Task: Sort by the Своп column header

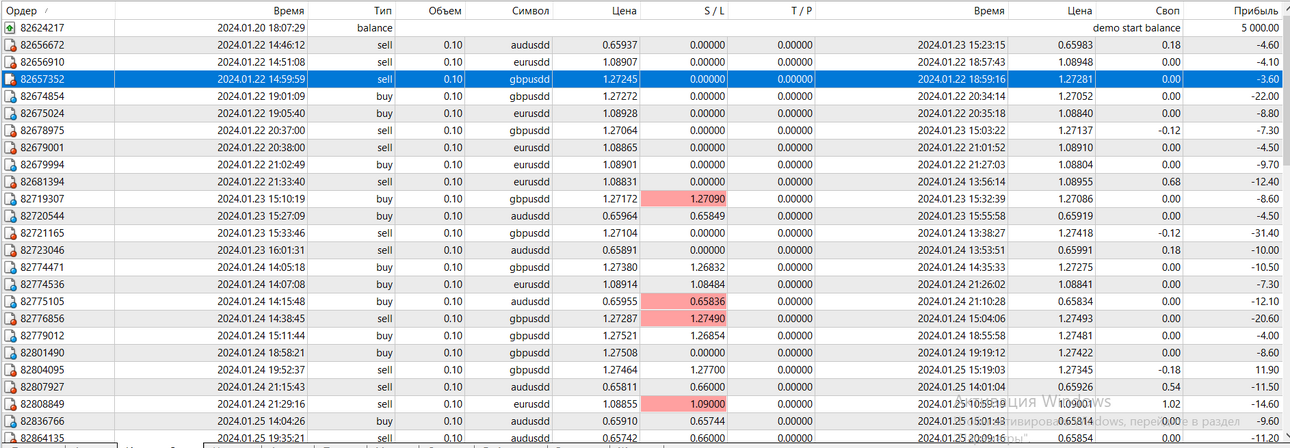Action: [1141, 10]
